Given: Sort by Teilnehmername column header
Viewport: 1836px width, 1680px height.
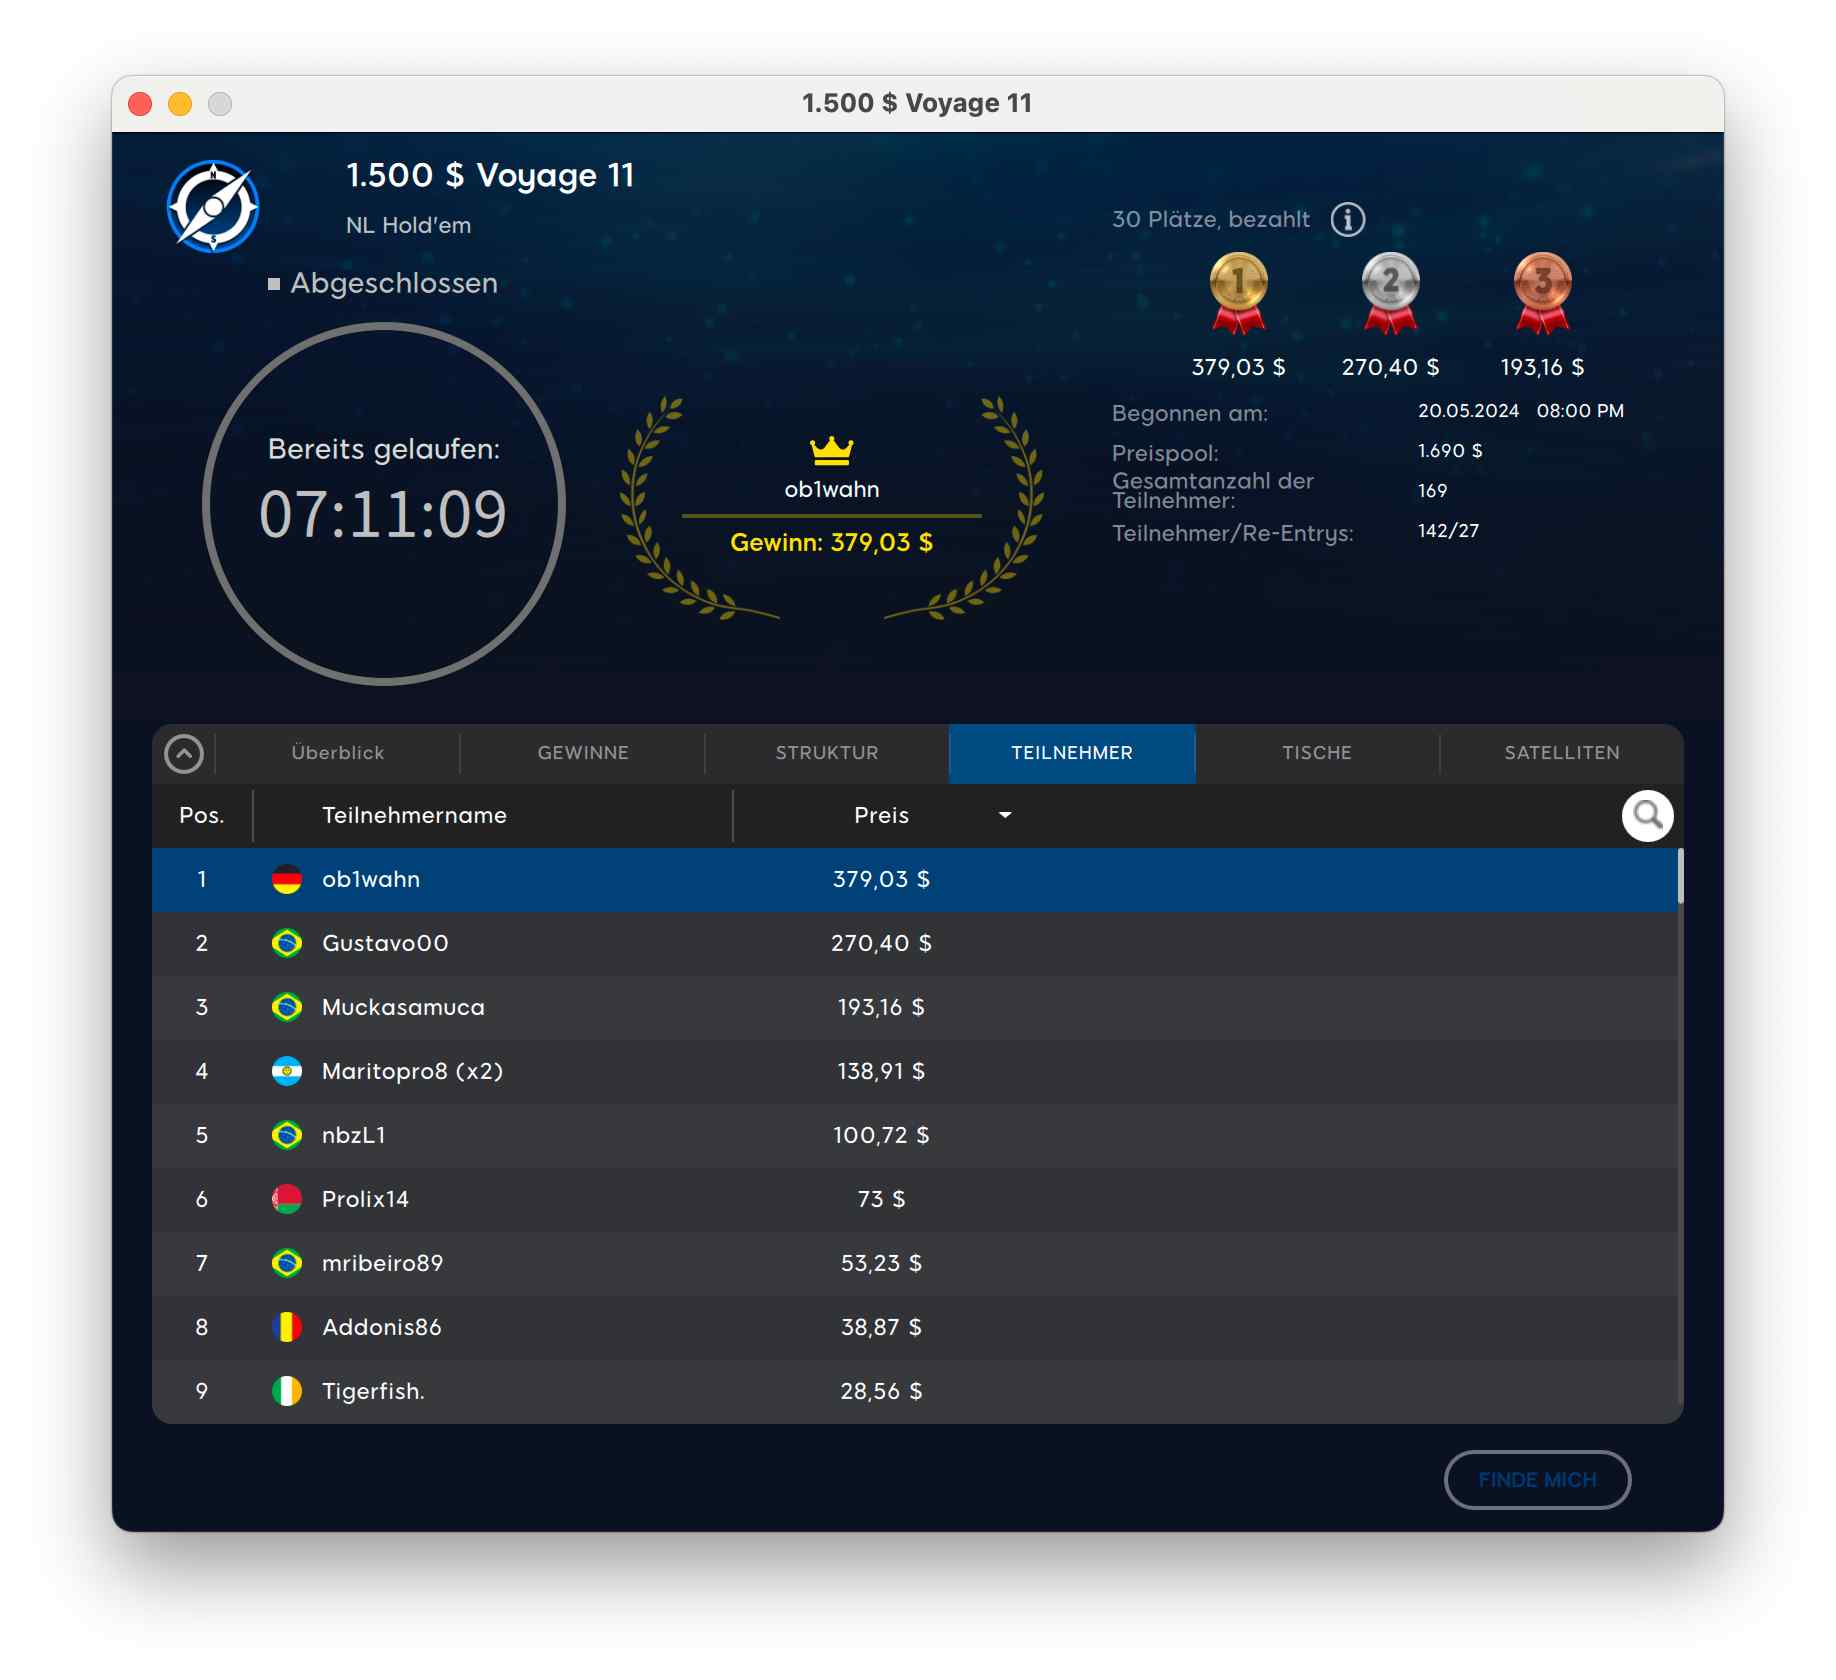Looking at the screenshot, I should pyautogui.click(x=414, y=816).
